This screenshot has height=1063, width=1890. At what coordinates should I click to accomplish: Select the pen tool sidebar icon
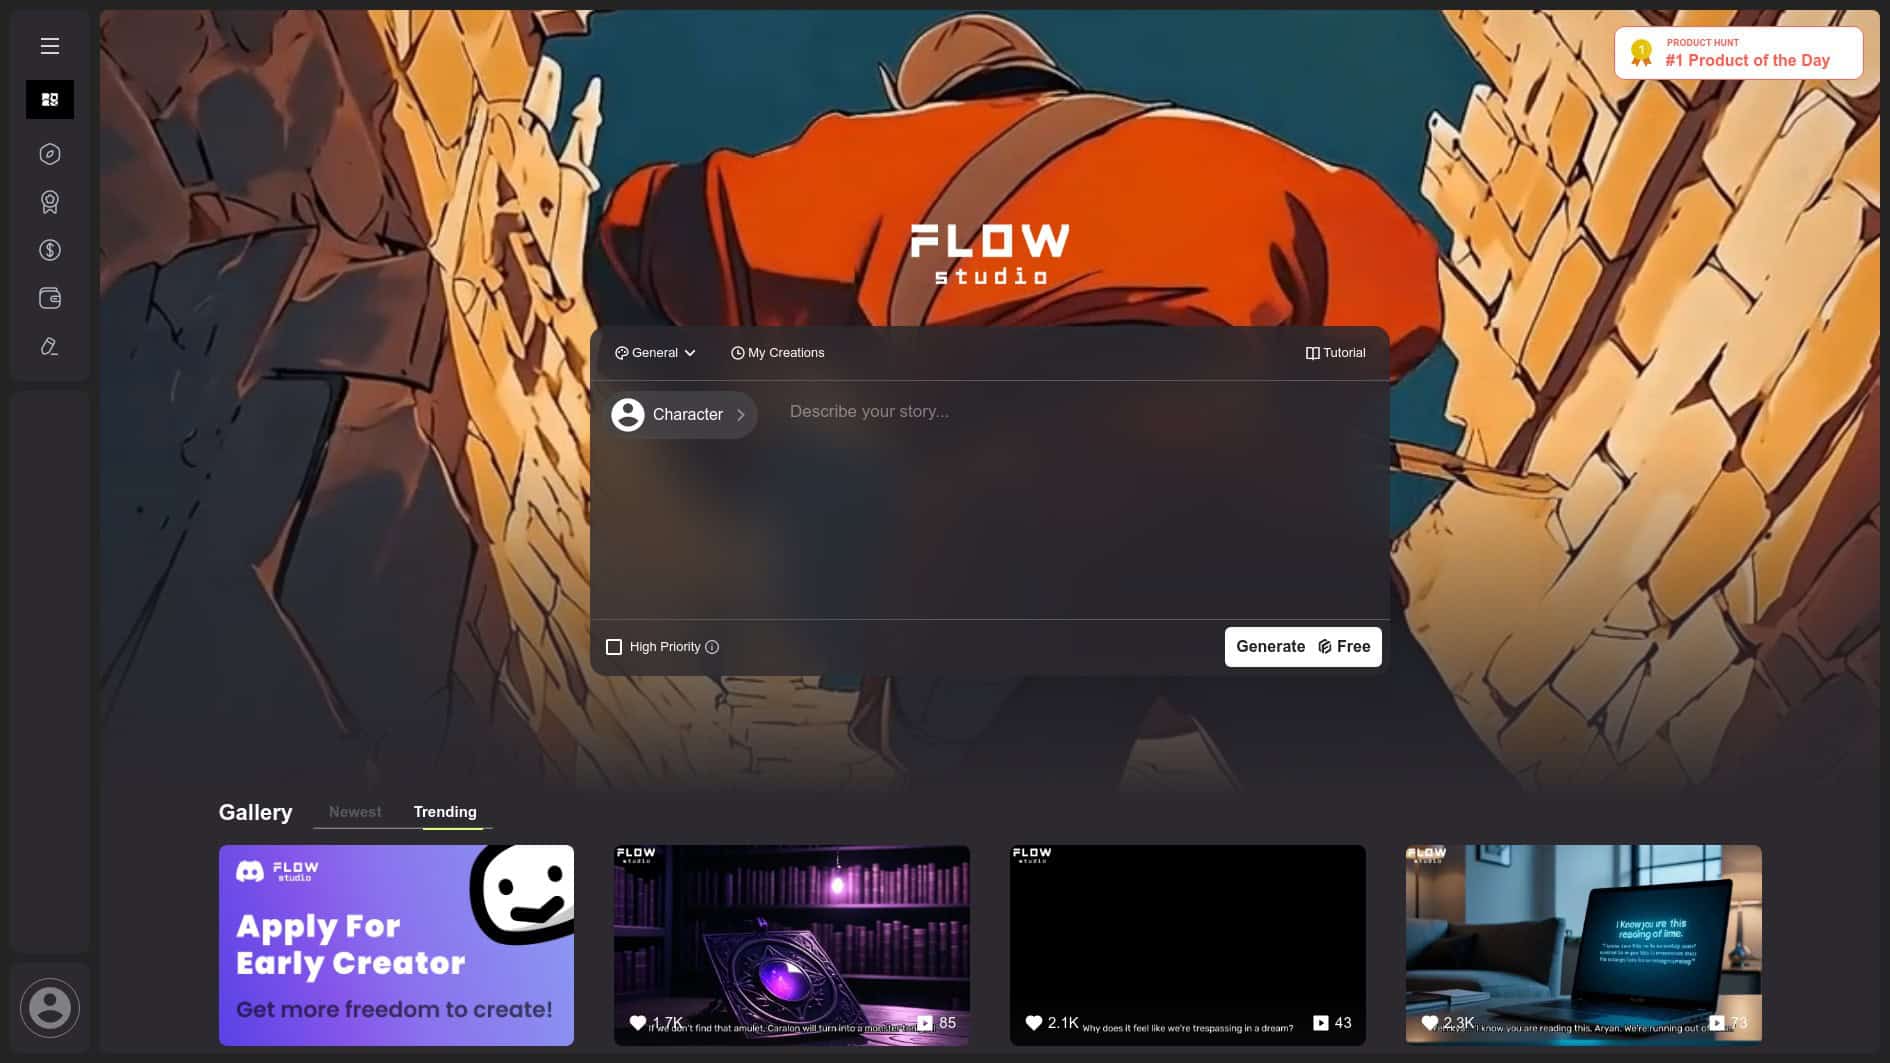49,345
